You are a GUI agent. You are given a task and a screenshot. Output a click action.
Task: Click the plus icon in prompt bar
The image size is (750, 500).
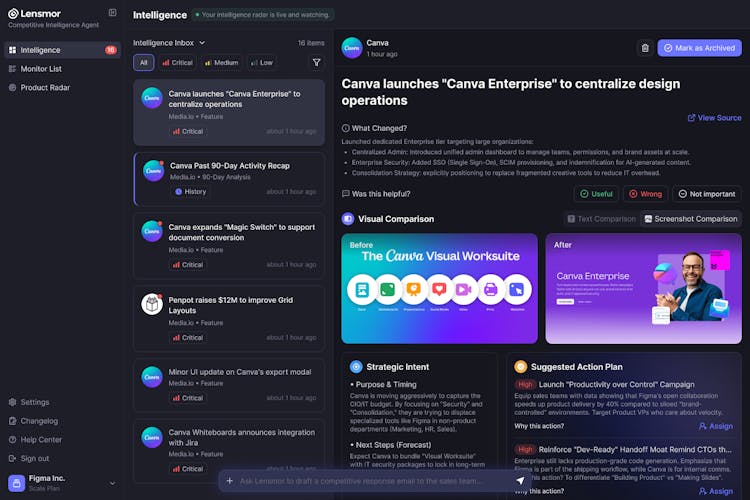(229, 481)
